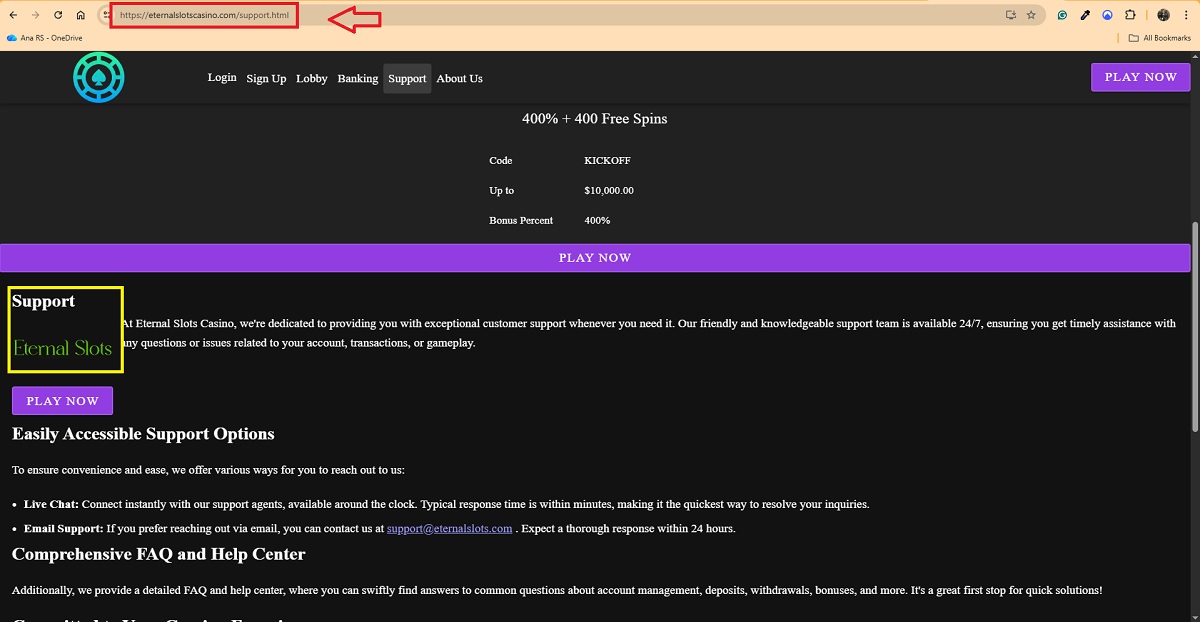Click the browser back arrow
Image resolution: width=1200 pixels, height=622 pixels.
tap(12, 15)
